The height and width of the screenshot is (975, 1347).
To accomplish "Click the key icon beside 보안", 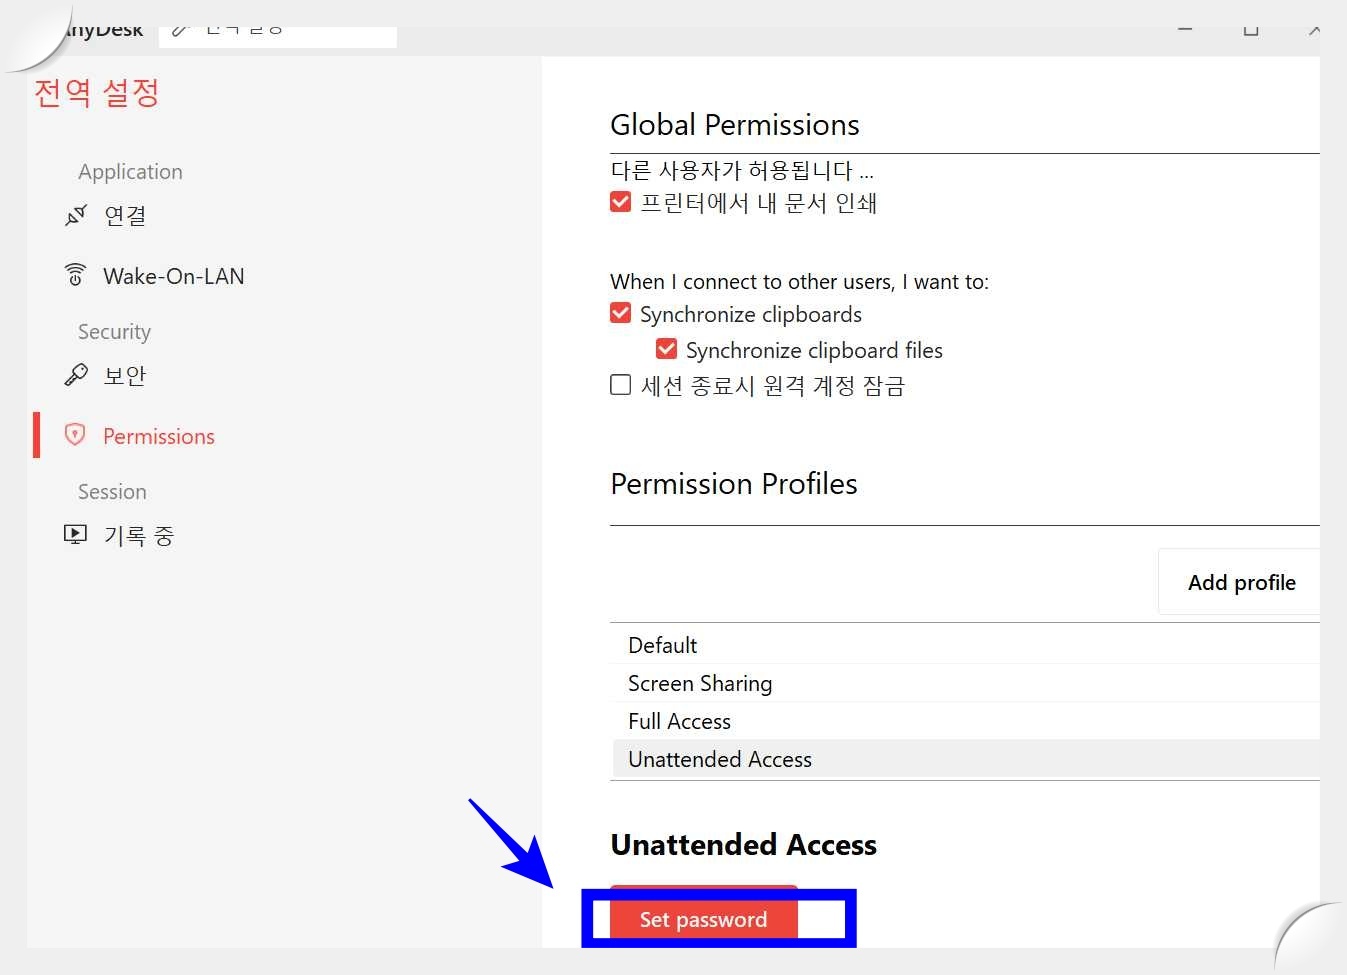I will coord(75,375).
